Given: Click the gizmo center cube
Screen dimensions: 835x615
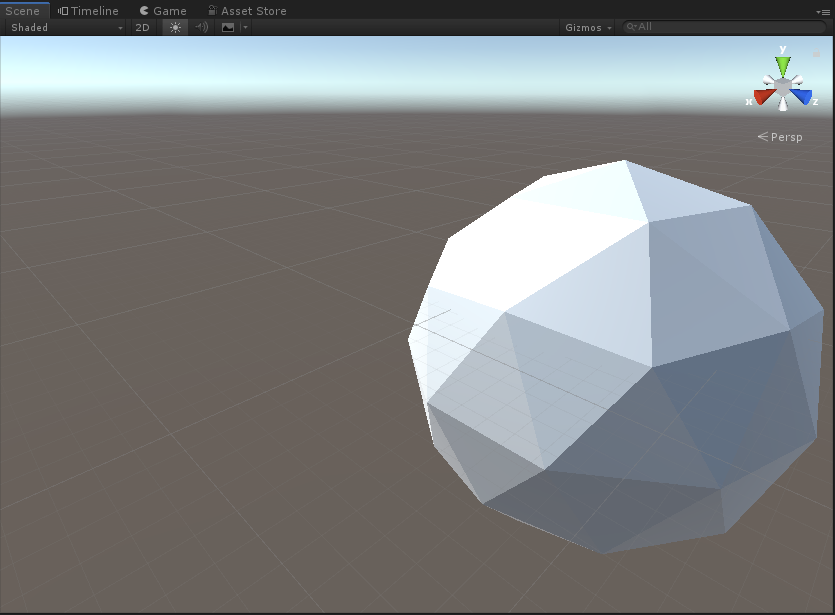Looking at the screenshot, I should point(783,87).
